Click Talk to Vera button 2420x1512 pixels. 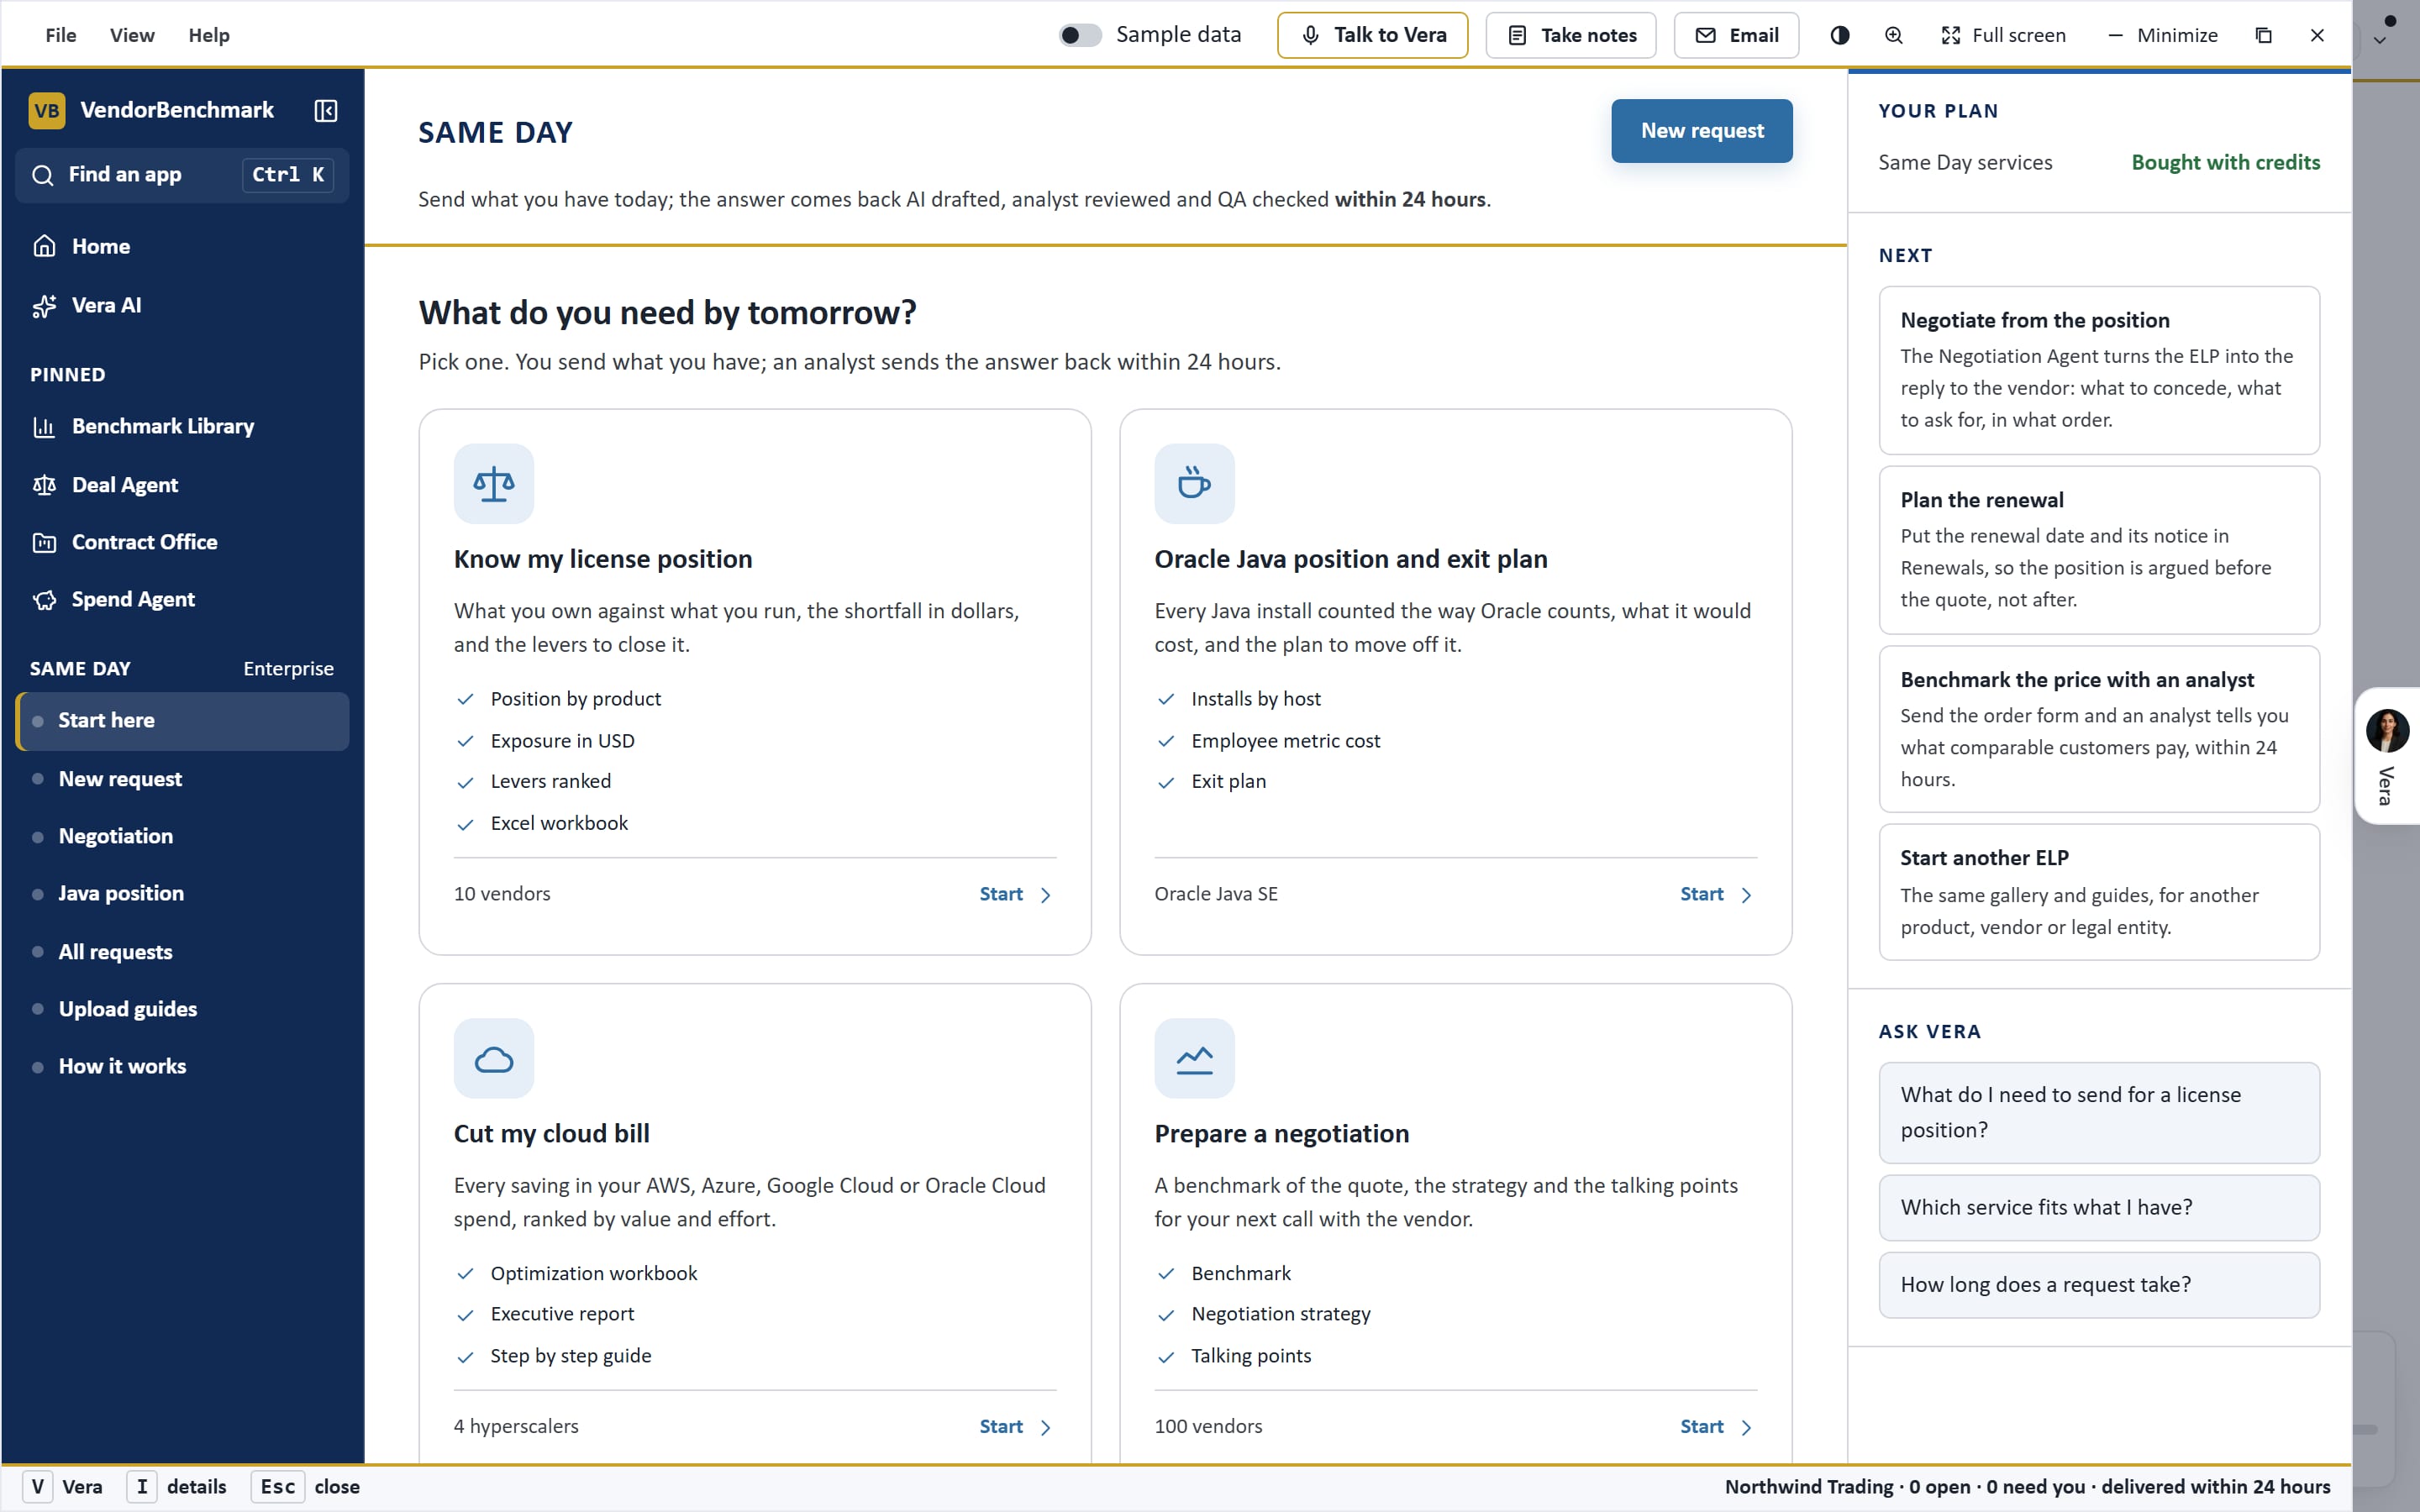tap(1372, 35)
